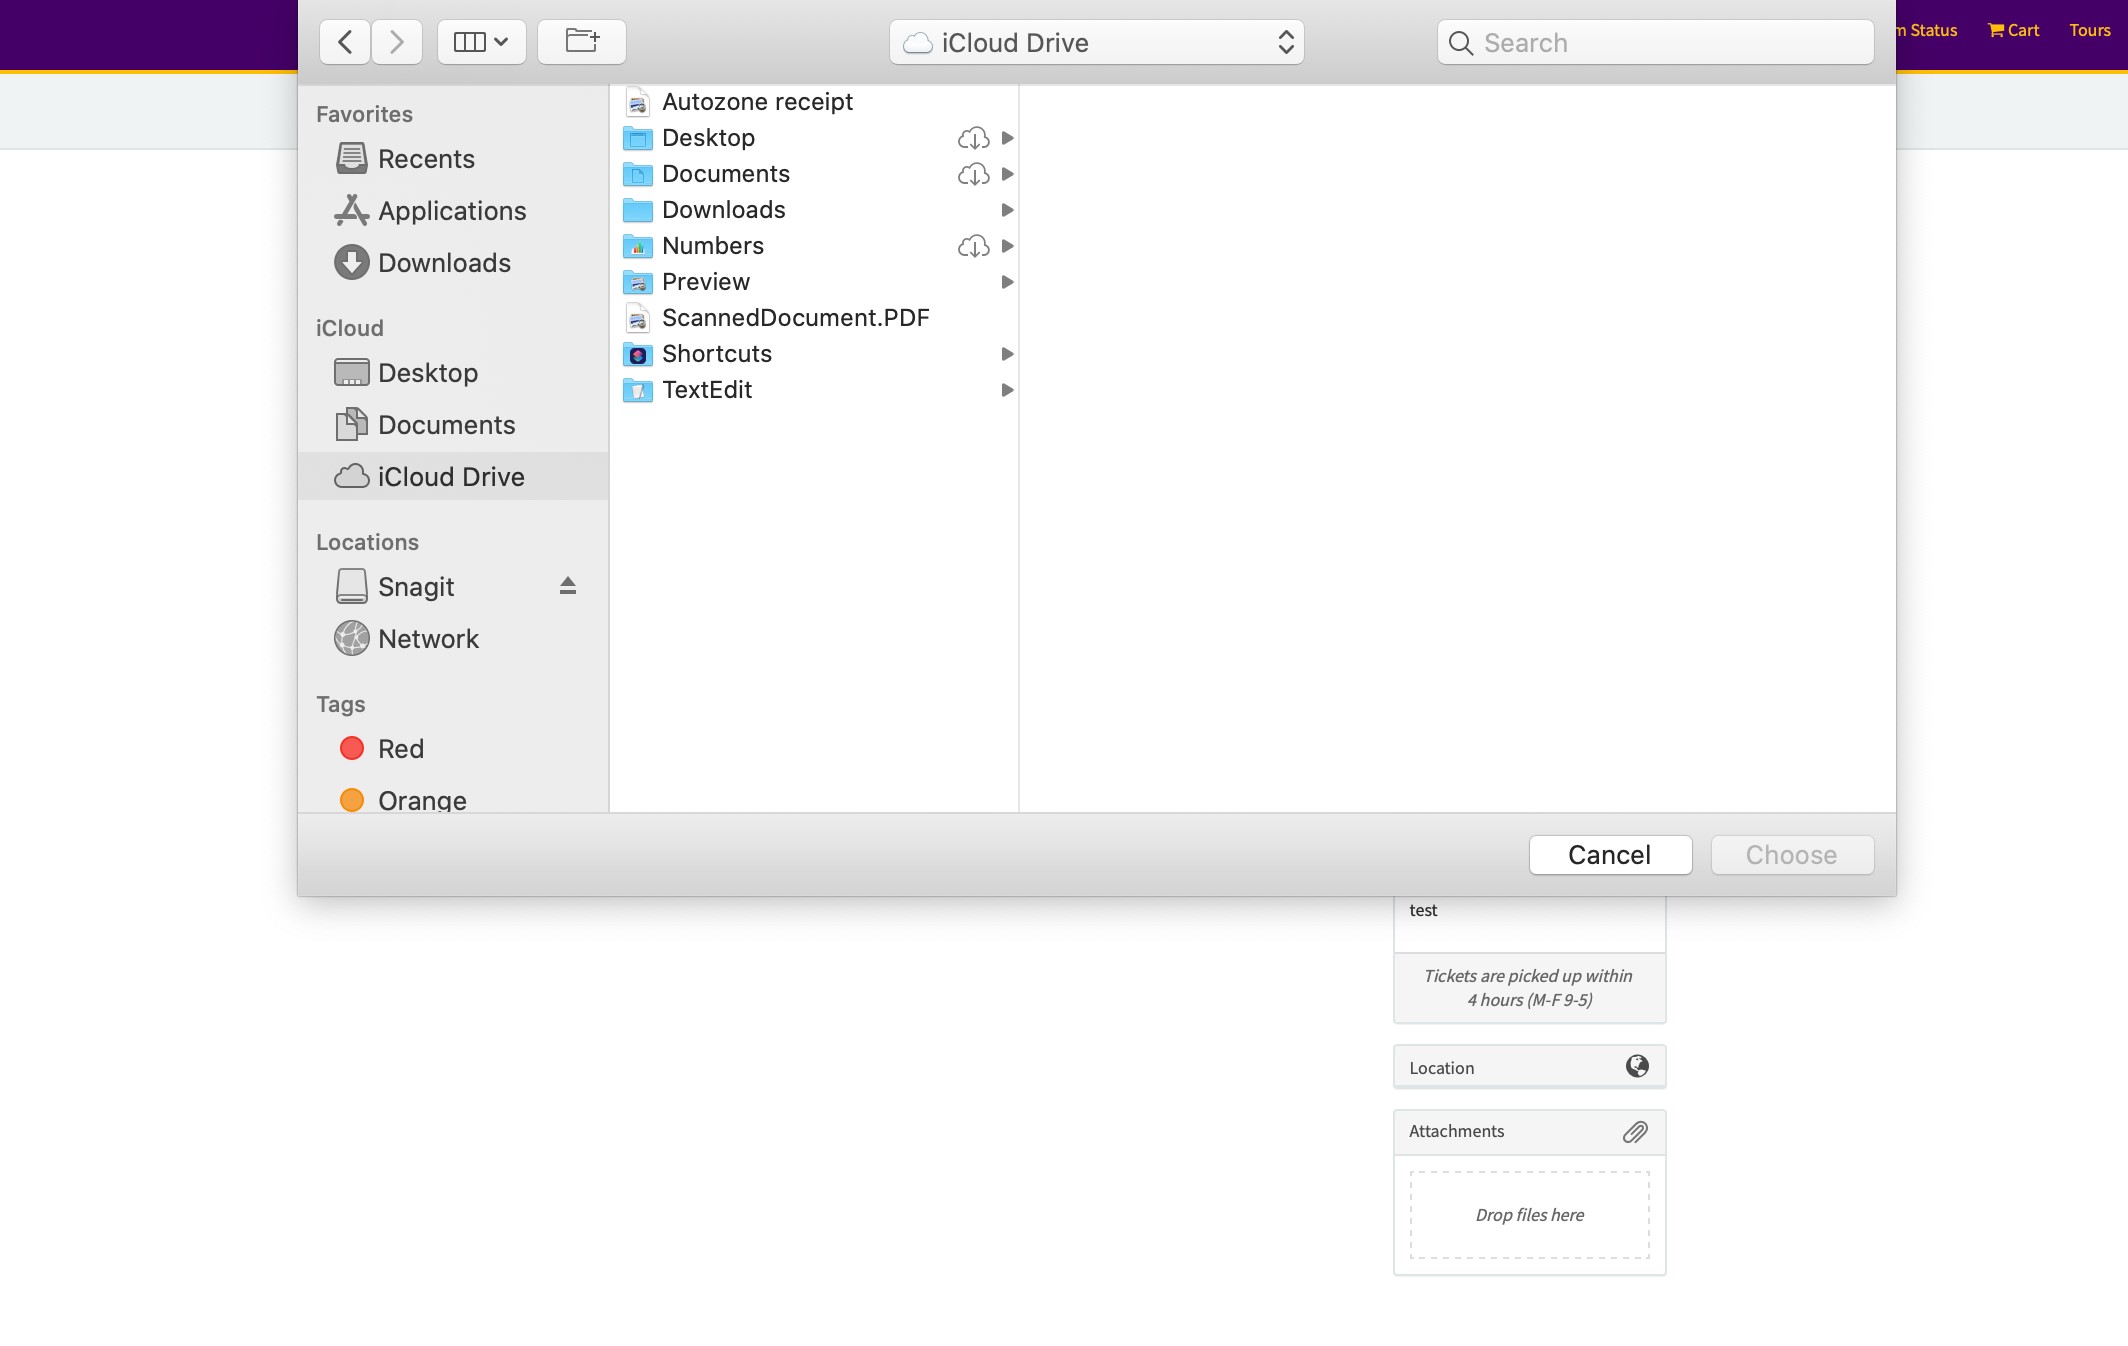This screenshot has height=1346, width=2128.
Task: Expand the Shortcuts folder arrow
Action: point(1007,354)
